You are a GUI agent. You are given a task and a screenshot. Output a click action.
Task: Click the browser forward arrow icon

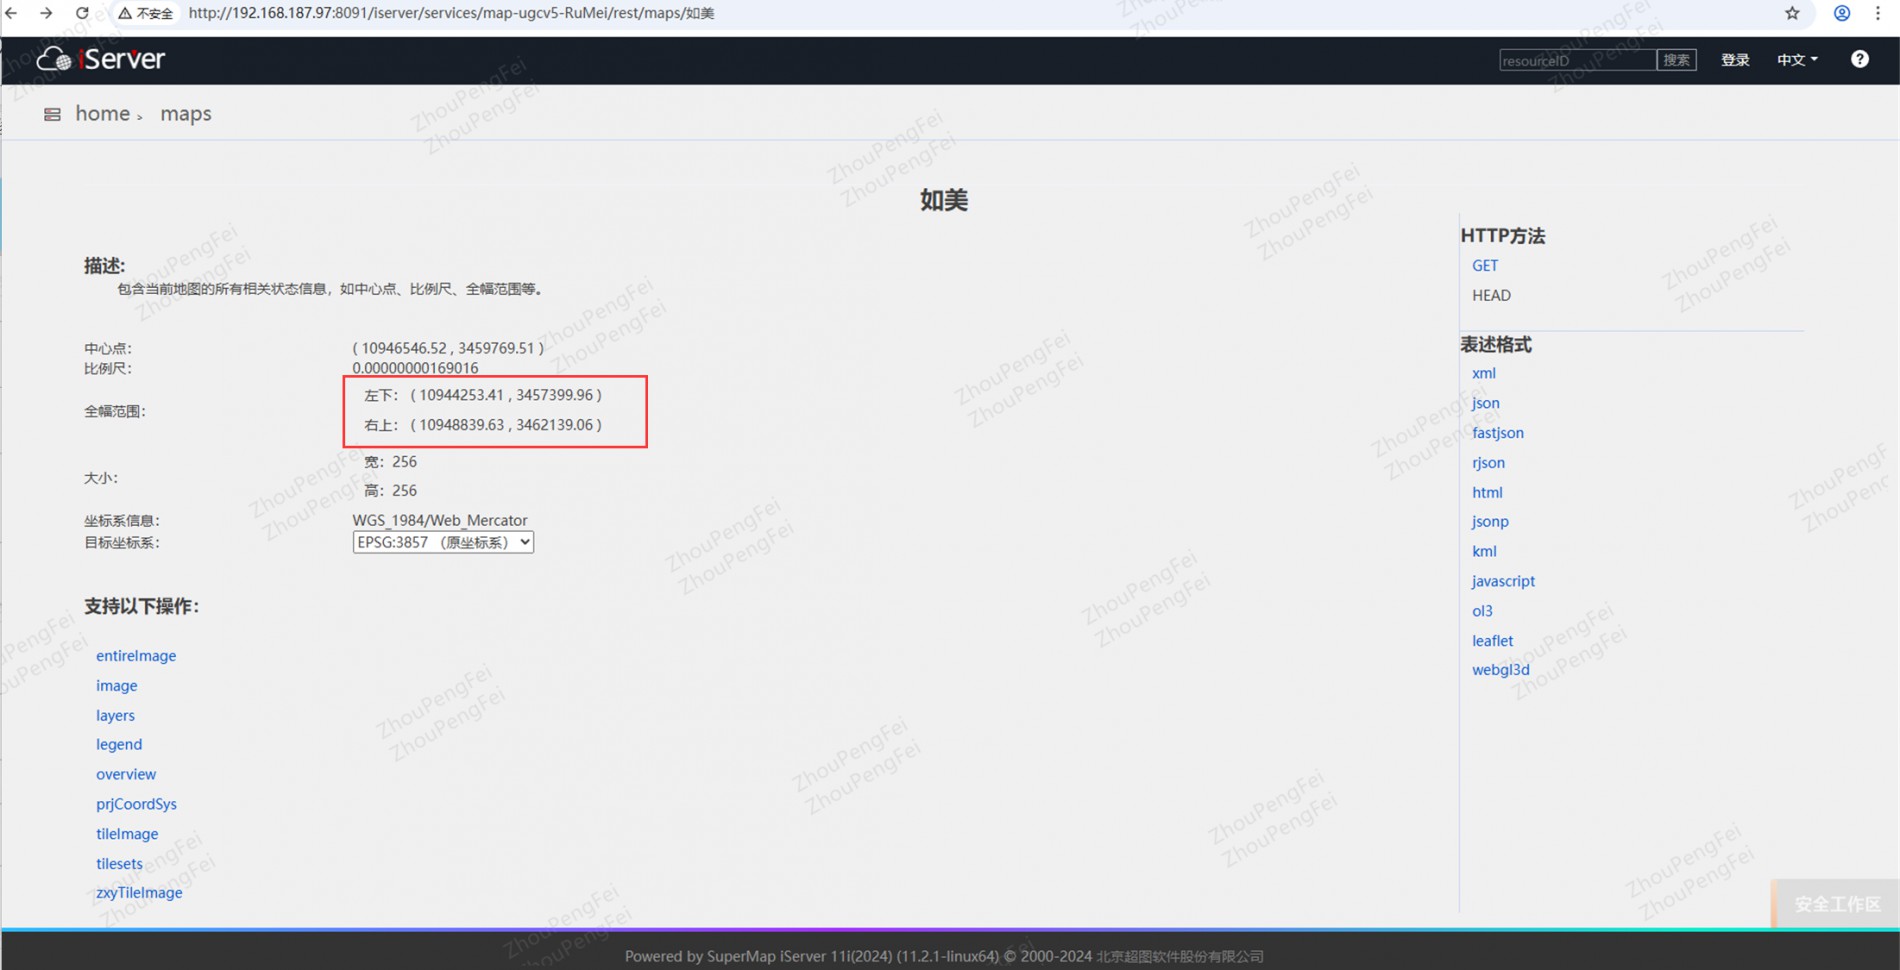point(46,13)
